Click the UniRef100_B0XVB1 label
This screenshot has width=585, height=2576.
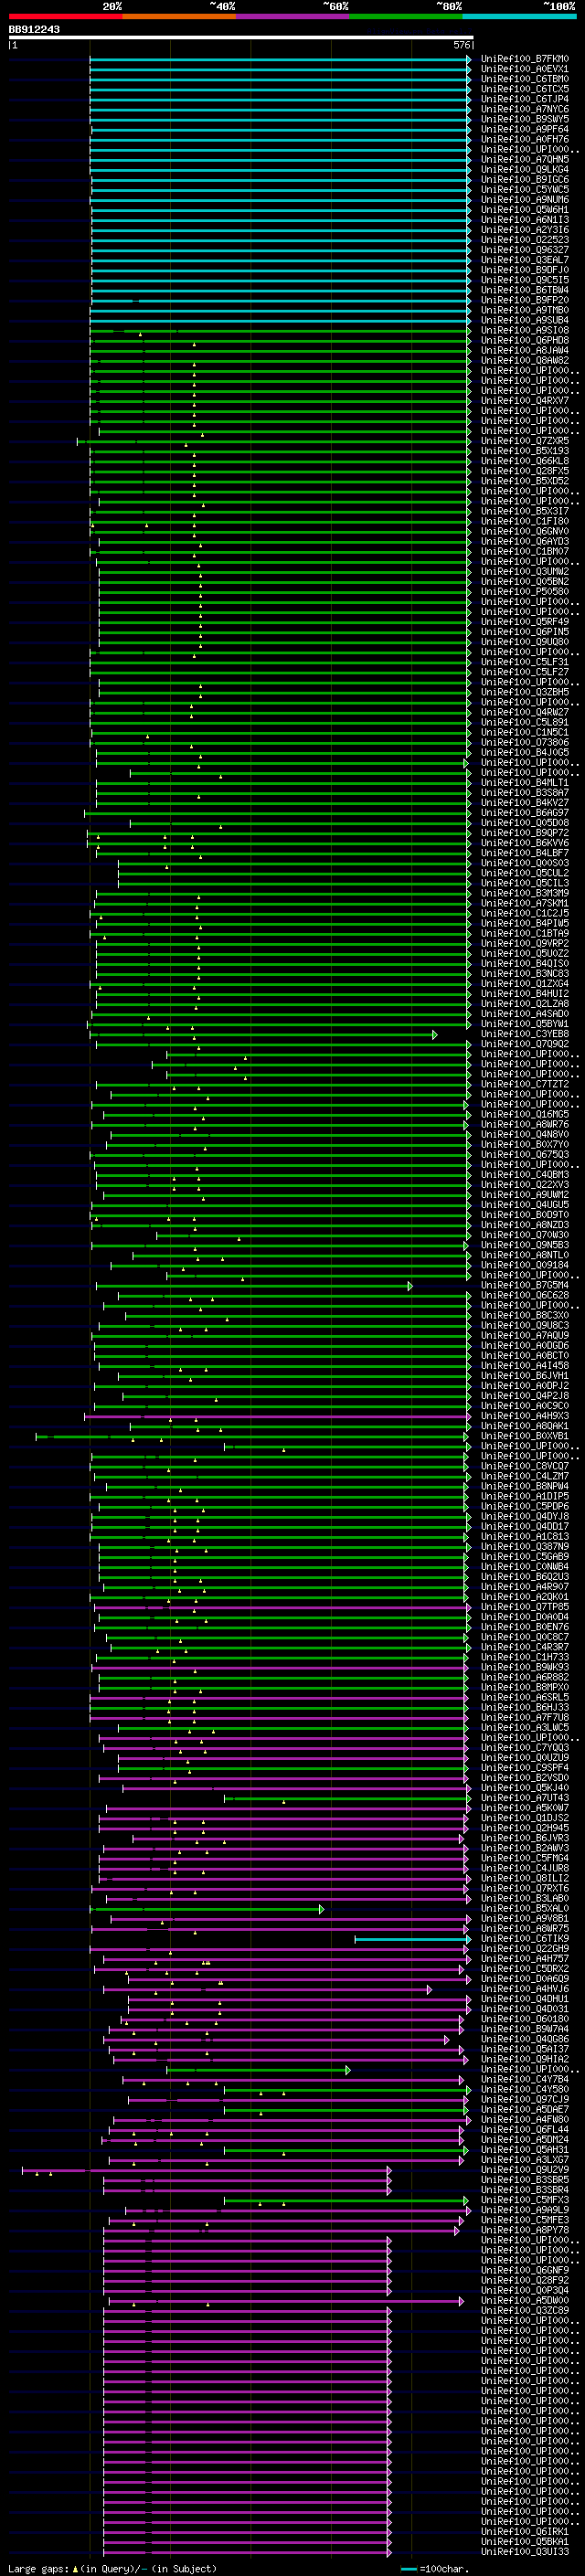[525, 1436]
